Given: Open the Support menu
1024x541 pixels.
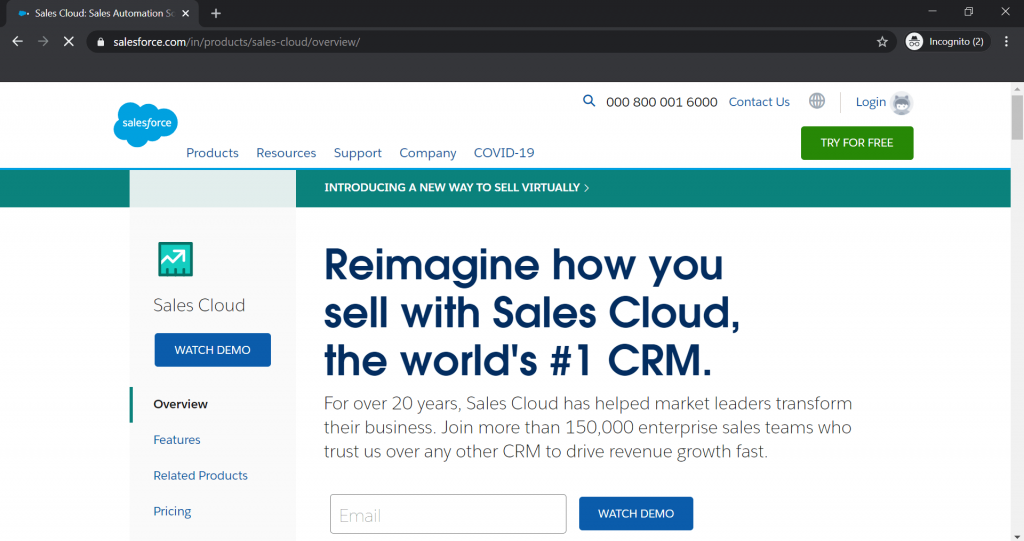Looking at the screenshot, I should coord(357,153).
